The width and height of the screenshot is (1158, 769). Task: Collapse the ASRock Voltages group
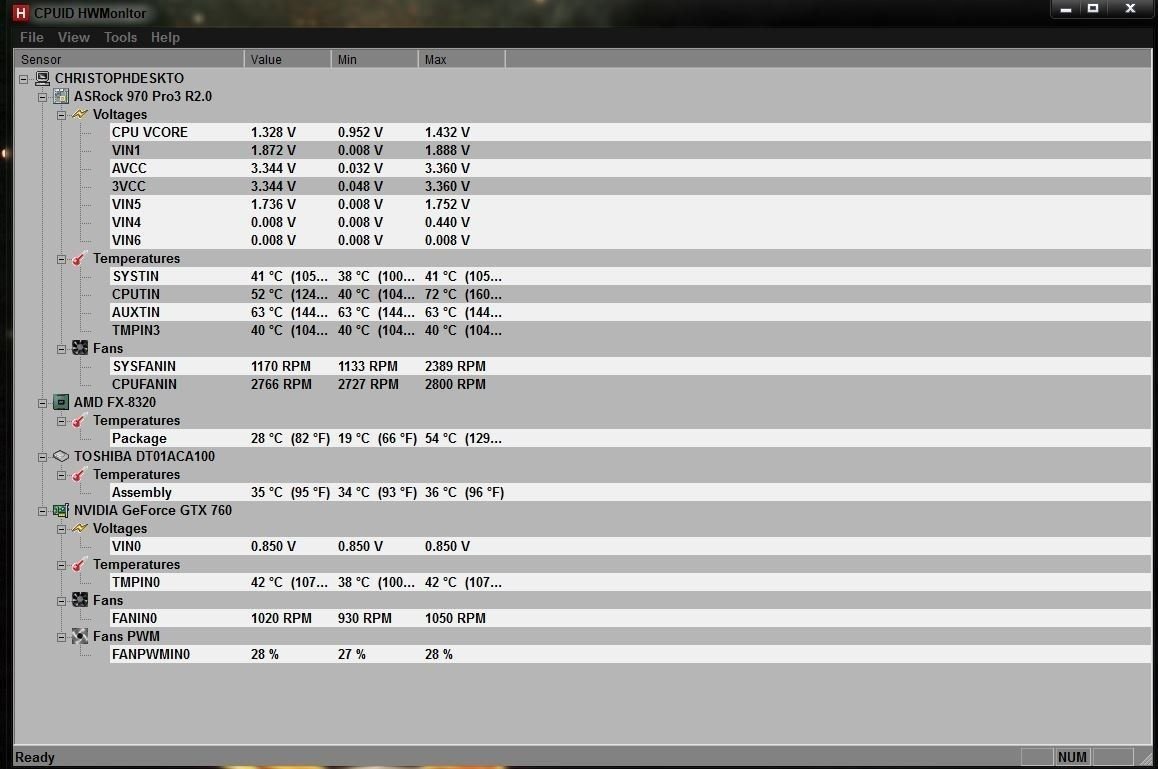(62, 115)
